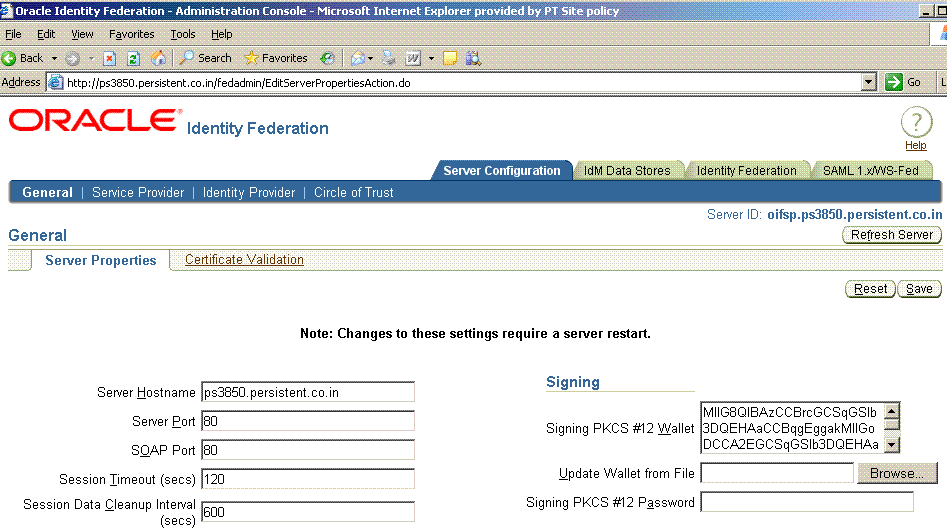947x532 pixels.
Task: Open the Help link under question mark
Action: tap(916, 146)
